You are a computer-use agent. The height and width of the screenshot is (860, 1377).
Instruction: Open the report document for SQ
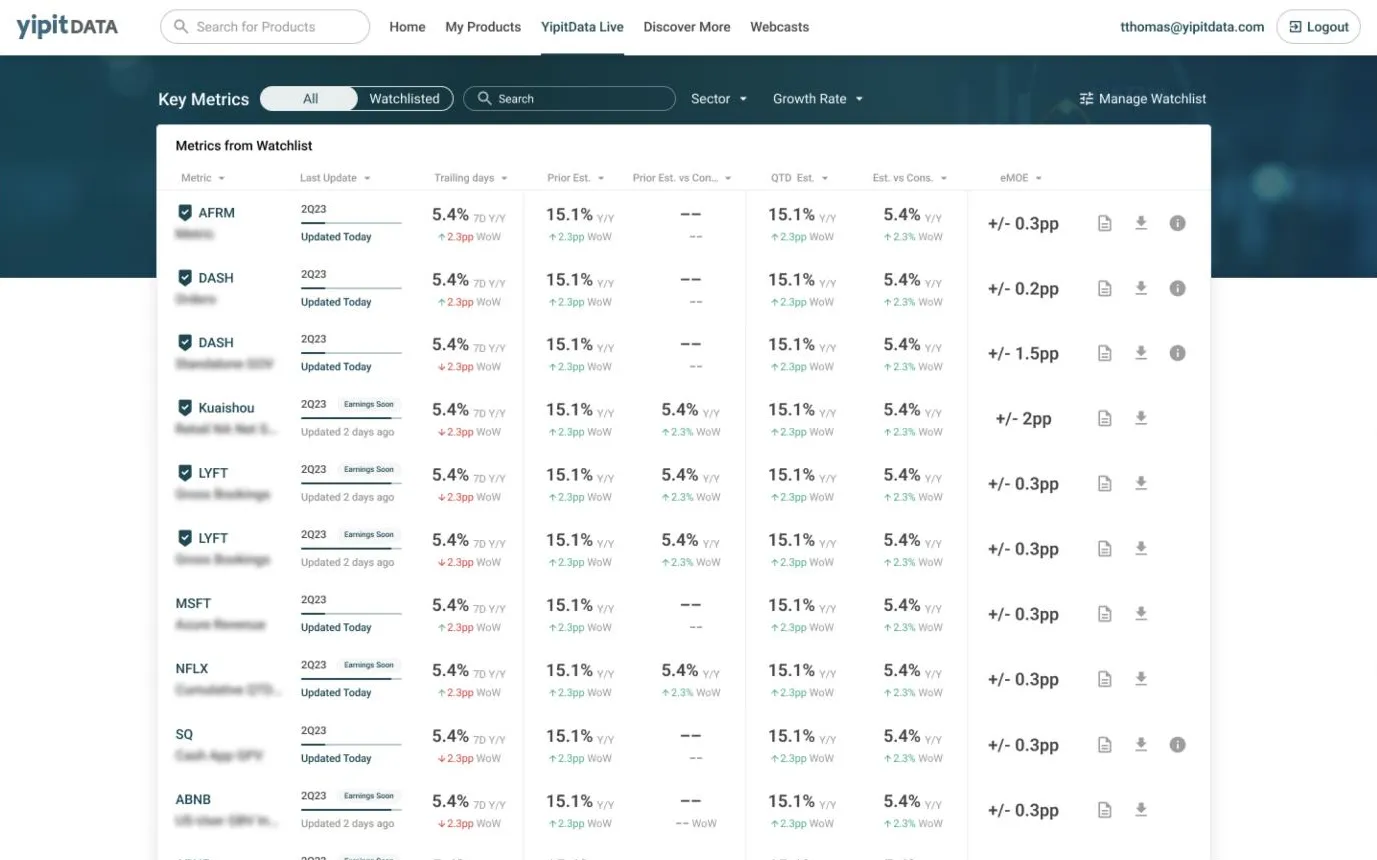pos(1105,745)
